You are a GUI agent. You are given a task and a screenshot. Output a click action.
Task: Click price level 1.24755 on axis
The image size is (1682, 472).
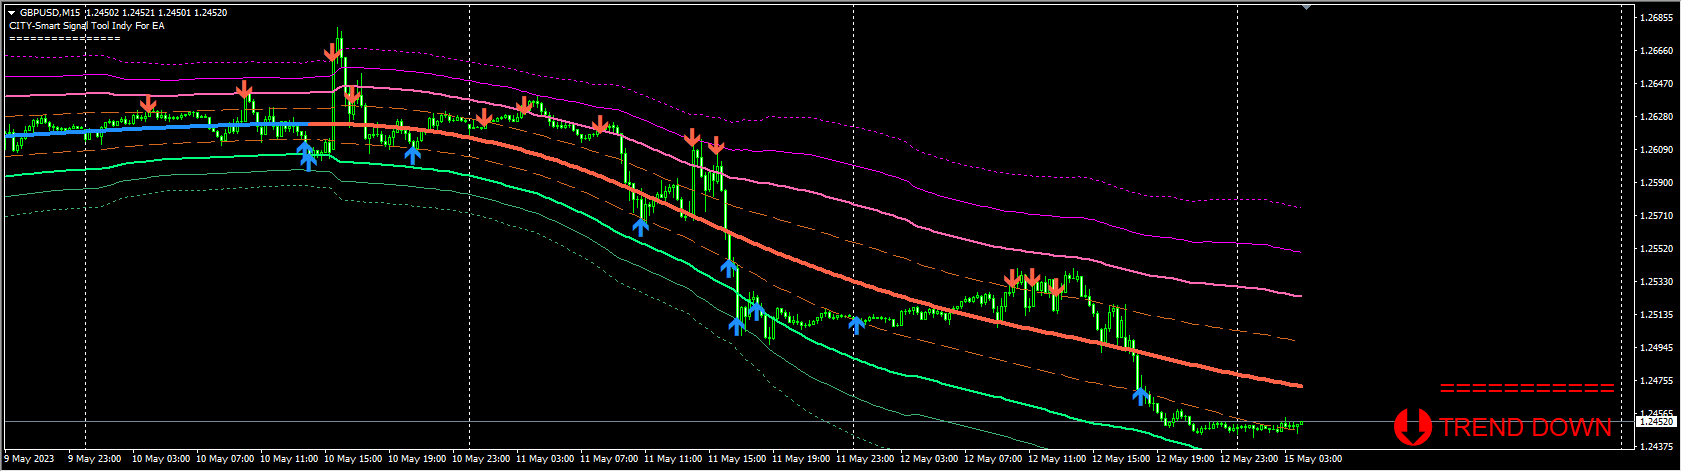pos(1656,381)
